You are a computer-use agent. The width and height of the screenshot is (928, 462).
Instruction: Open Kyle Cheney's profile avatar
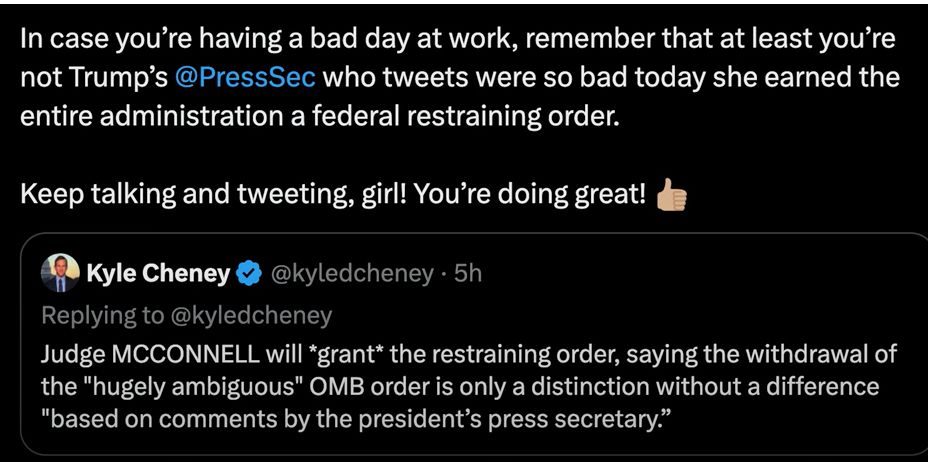(59, 273)
